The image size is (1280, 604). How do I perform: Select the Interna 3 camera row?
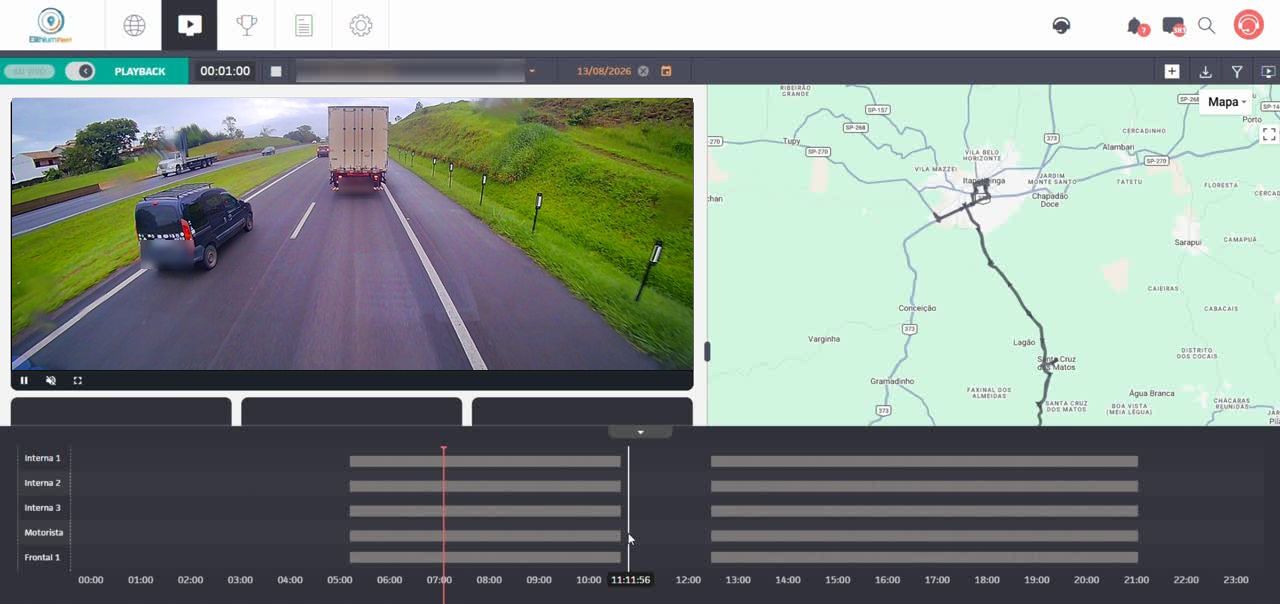coord(43,508)
